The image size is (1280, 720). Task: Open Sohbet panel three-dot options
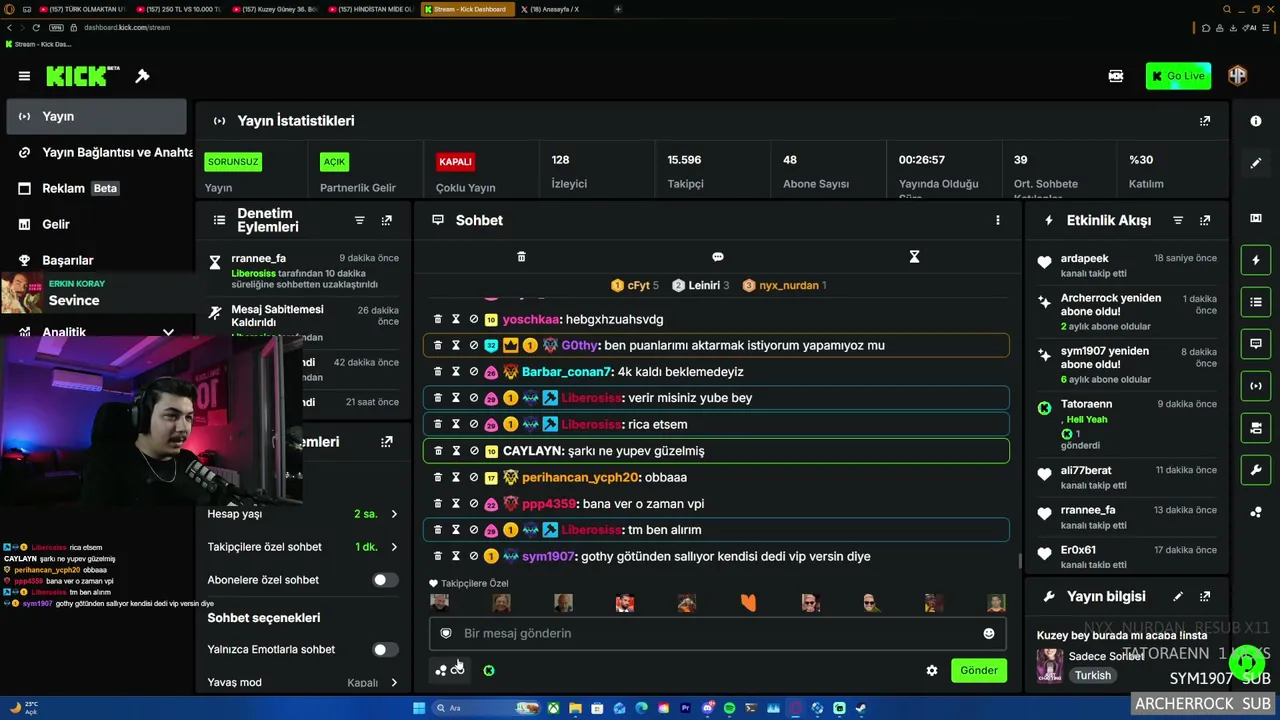(997, 220)
